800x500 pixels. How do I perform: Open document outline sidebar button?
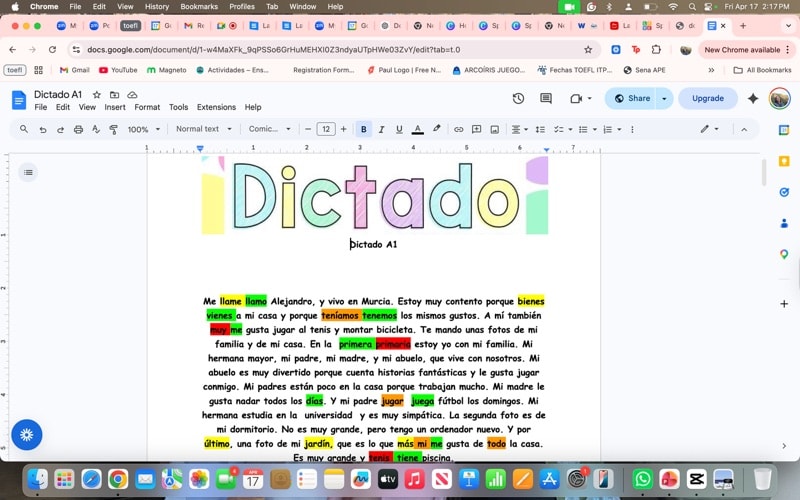coord(28,172)
